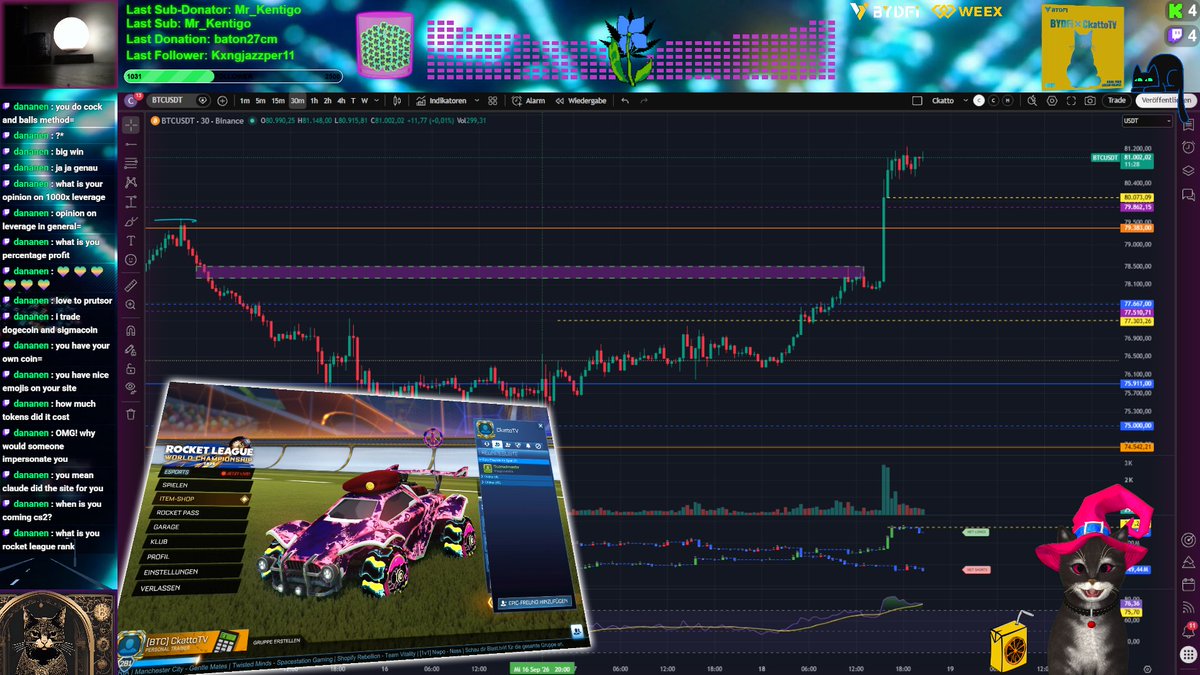Open the Trade panel button
Image resolution: width=1200 pixels, height=675 pixels.
pyautogui.click(x=1117, y=100)
